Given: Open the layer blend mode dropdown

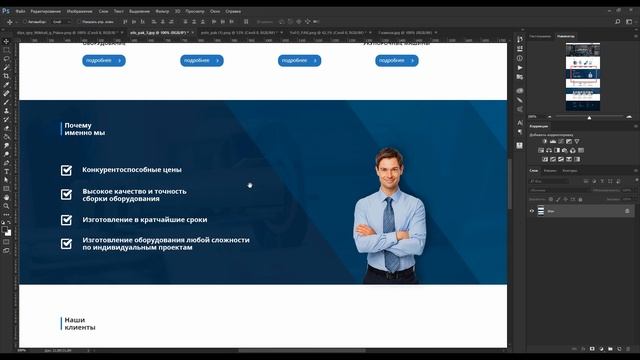Looking at the screenshot, I should (x=559, y=190).
